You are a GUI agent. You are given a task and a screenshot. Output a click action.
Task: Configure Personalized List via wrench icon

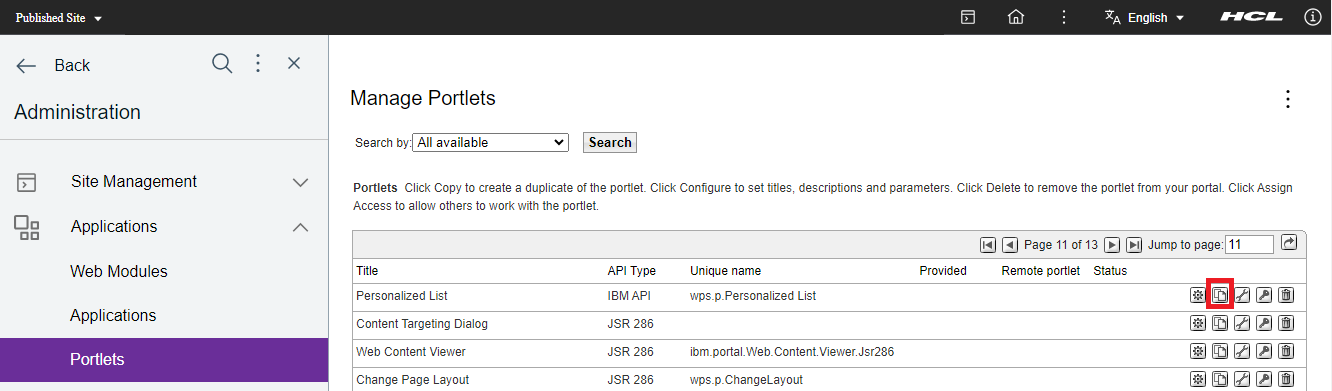1242,295
